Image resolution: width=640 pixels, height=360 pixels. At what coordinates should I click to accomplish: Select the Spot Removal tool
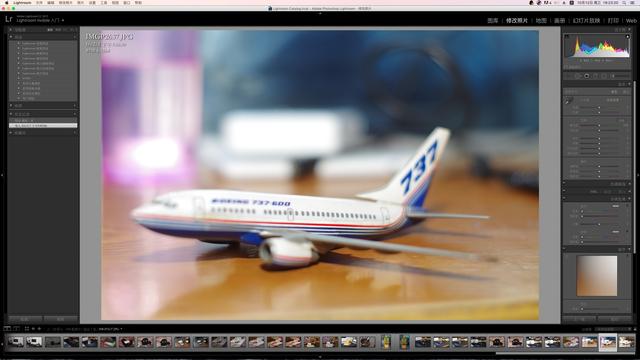(x=587, y=76)
